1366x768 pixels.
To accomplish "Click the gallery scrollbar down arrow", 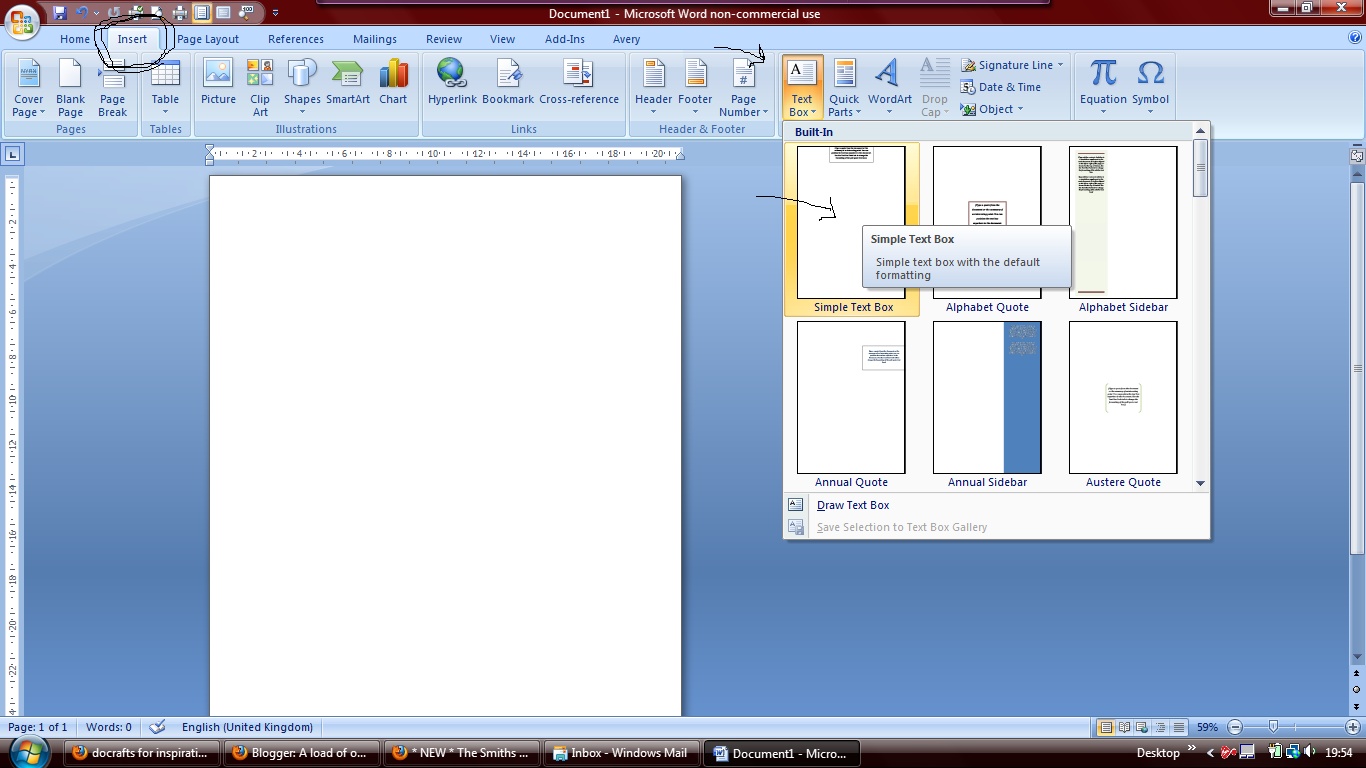I will pyautogui.click(x=1201, y=483).
